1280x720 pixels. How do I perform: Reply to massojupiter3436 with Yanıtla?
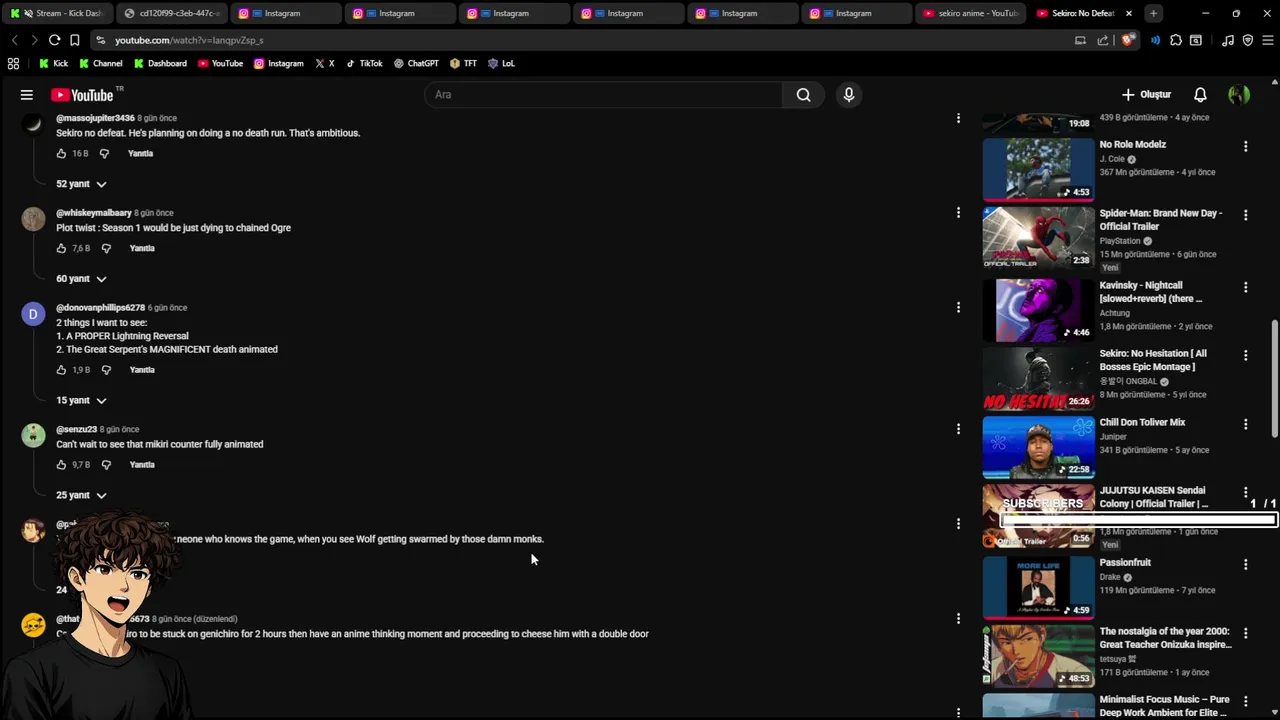(140, 153)
